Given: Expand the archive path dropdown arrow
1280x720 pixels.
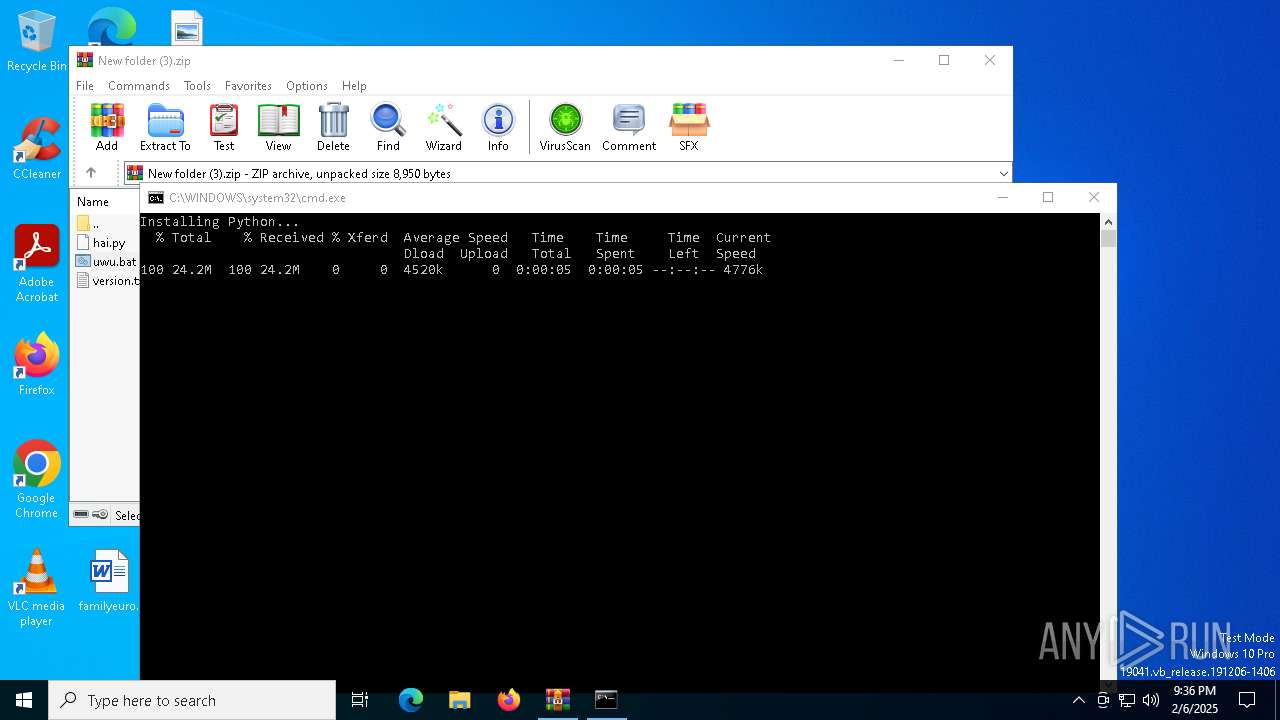Looking at the screenshot, I should [x=1003, y=174].
